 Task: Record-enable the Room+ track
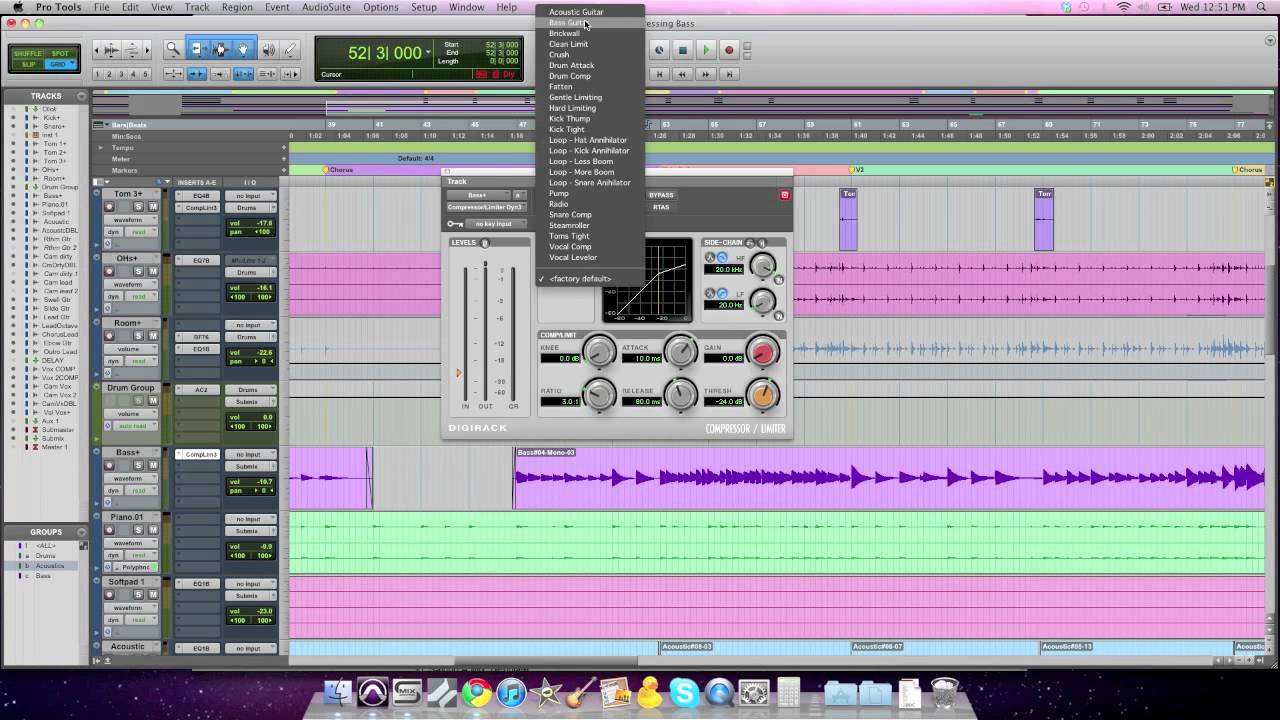[x=109, y=336]
